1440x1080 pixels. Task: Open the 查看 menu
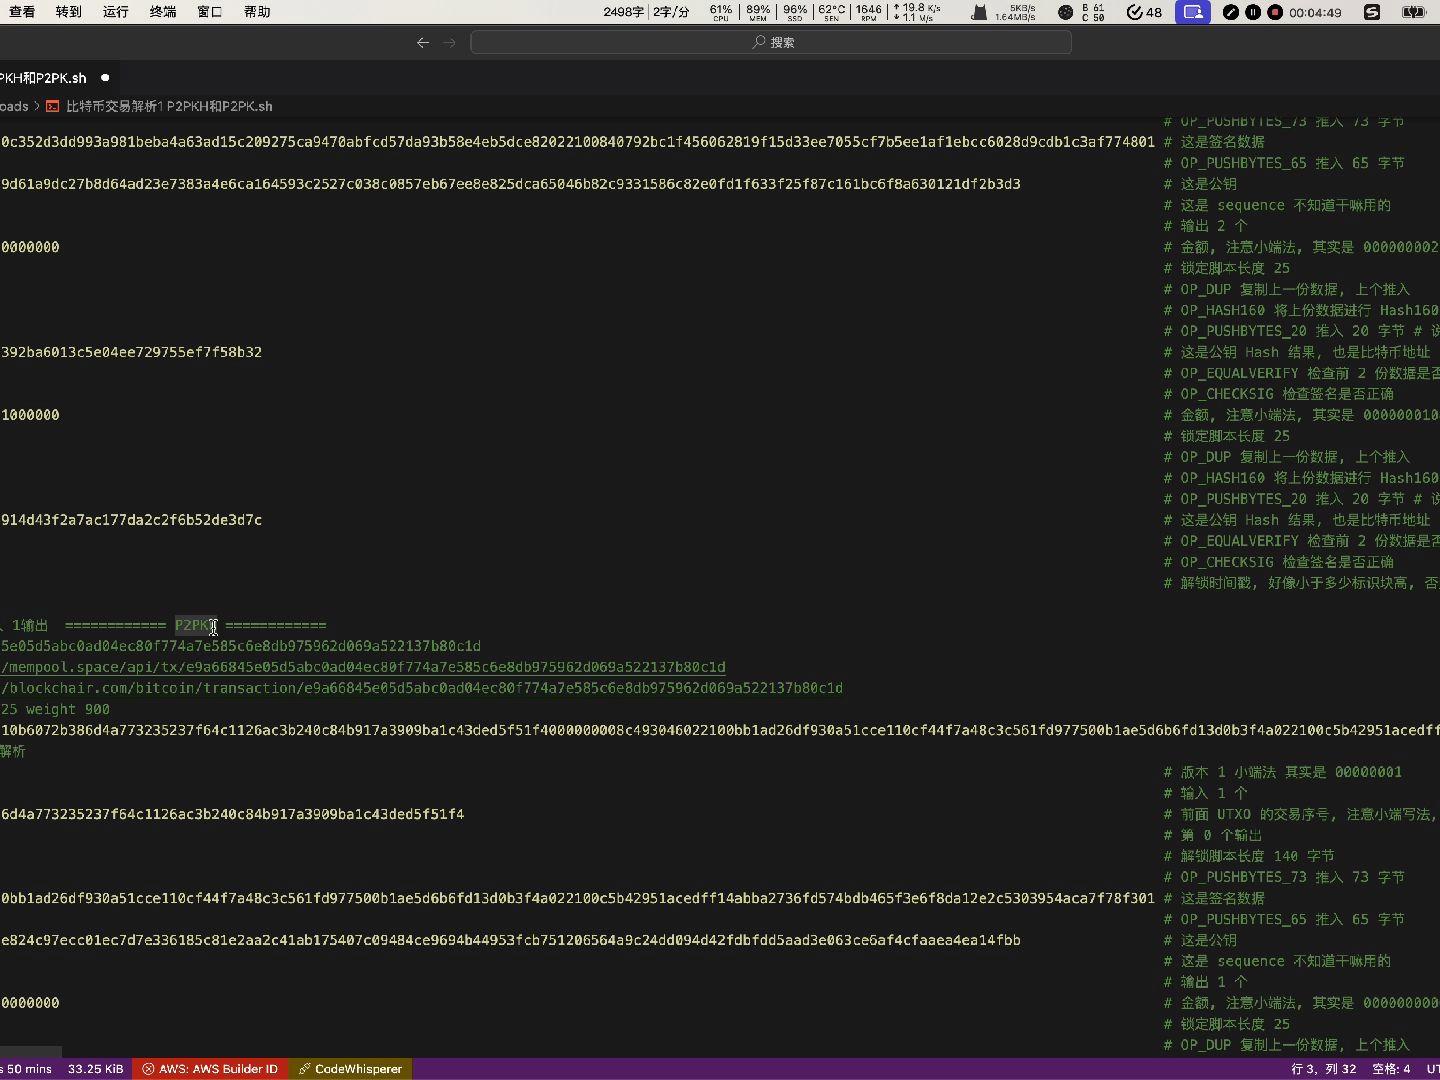pos(22,12)
